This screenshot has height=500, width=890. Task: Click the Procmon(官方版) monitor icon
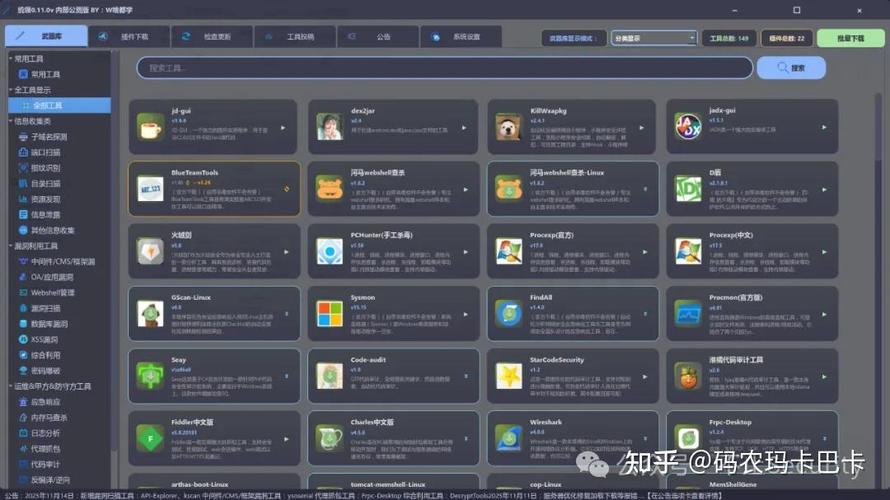click(688, 313)
